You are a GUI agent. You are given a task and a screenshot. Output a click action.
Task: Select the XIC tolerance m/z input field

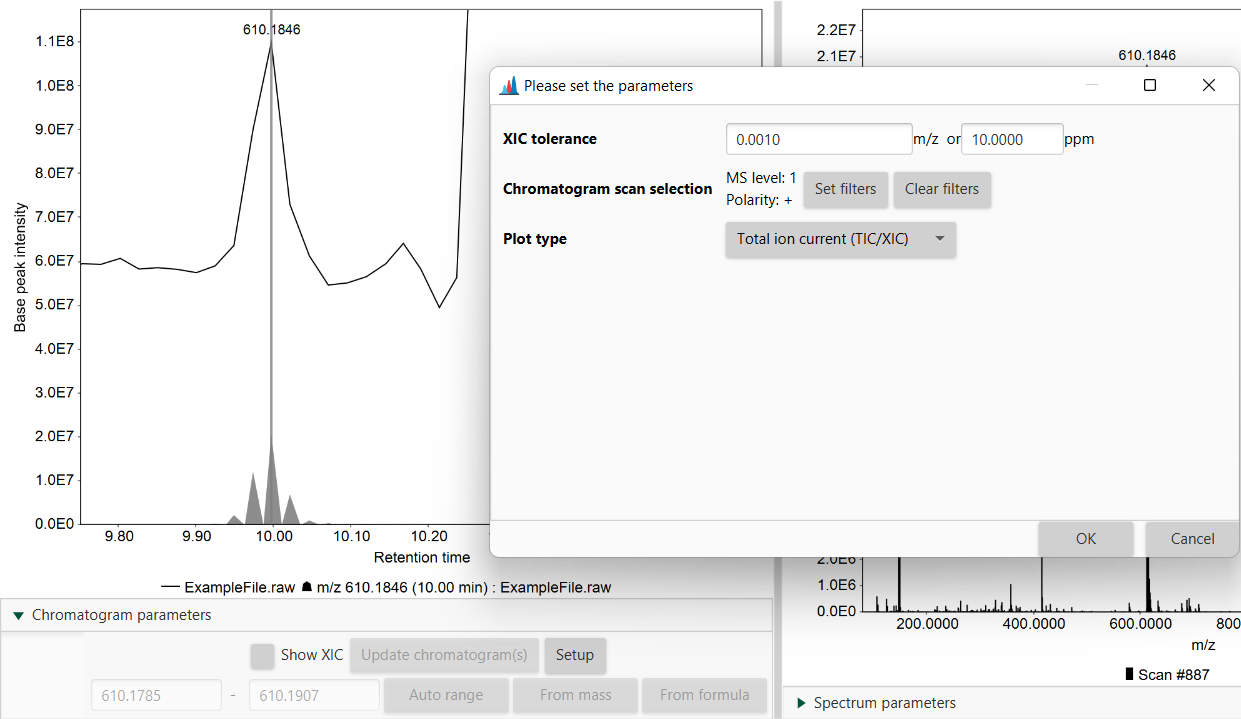[x=818, y=138]
